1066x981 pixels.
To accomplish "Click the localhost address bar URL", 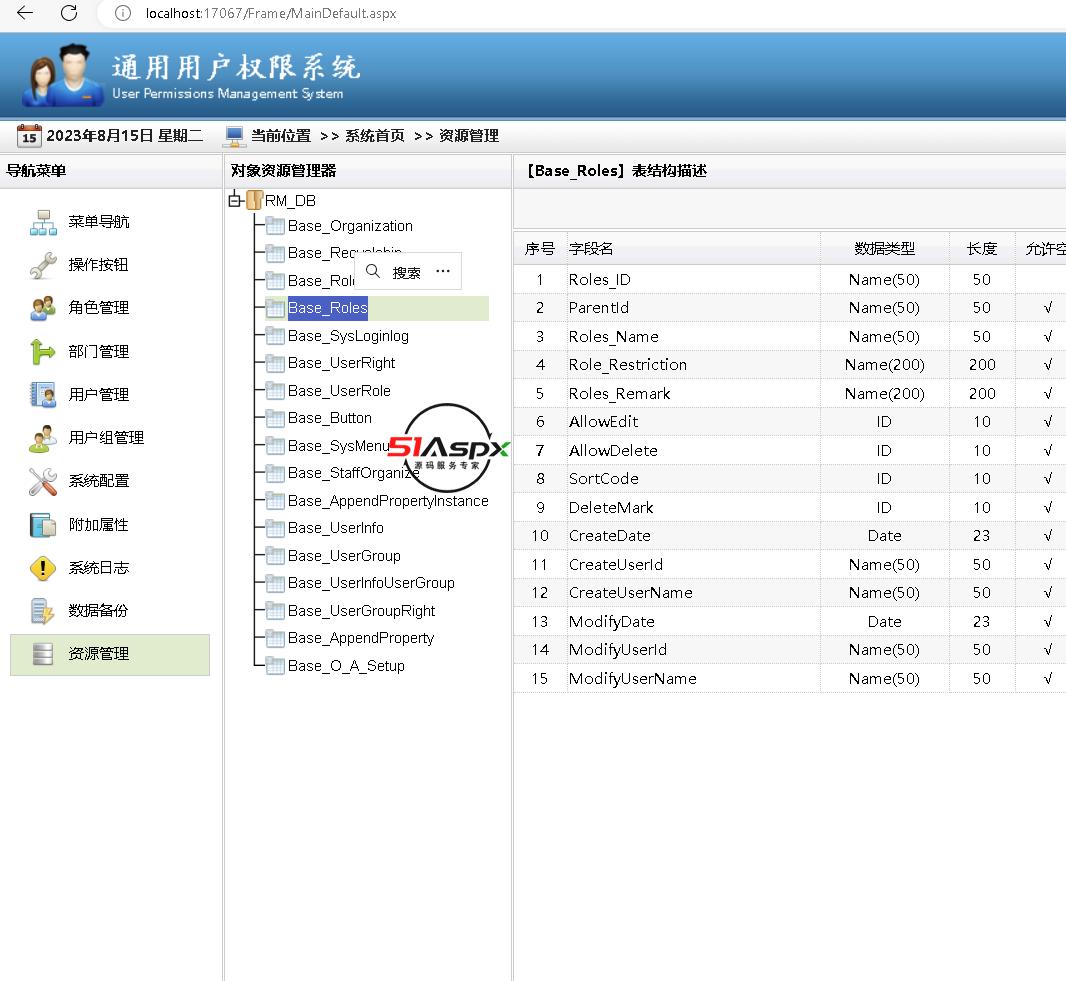I will (271, 13).
